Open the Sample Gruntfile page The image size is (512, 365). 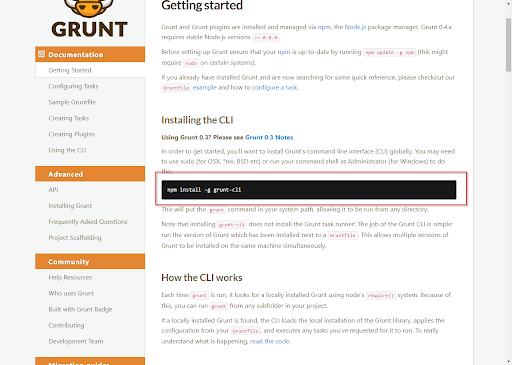[72, 102]
